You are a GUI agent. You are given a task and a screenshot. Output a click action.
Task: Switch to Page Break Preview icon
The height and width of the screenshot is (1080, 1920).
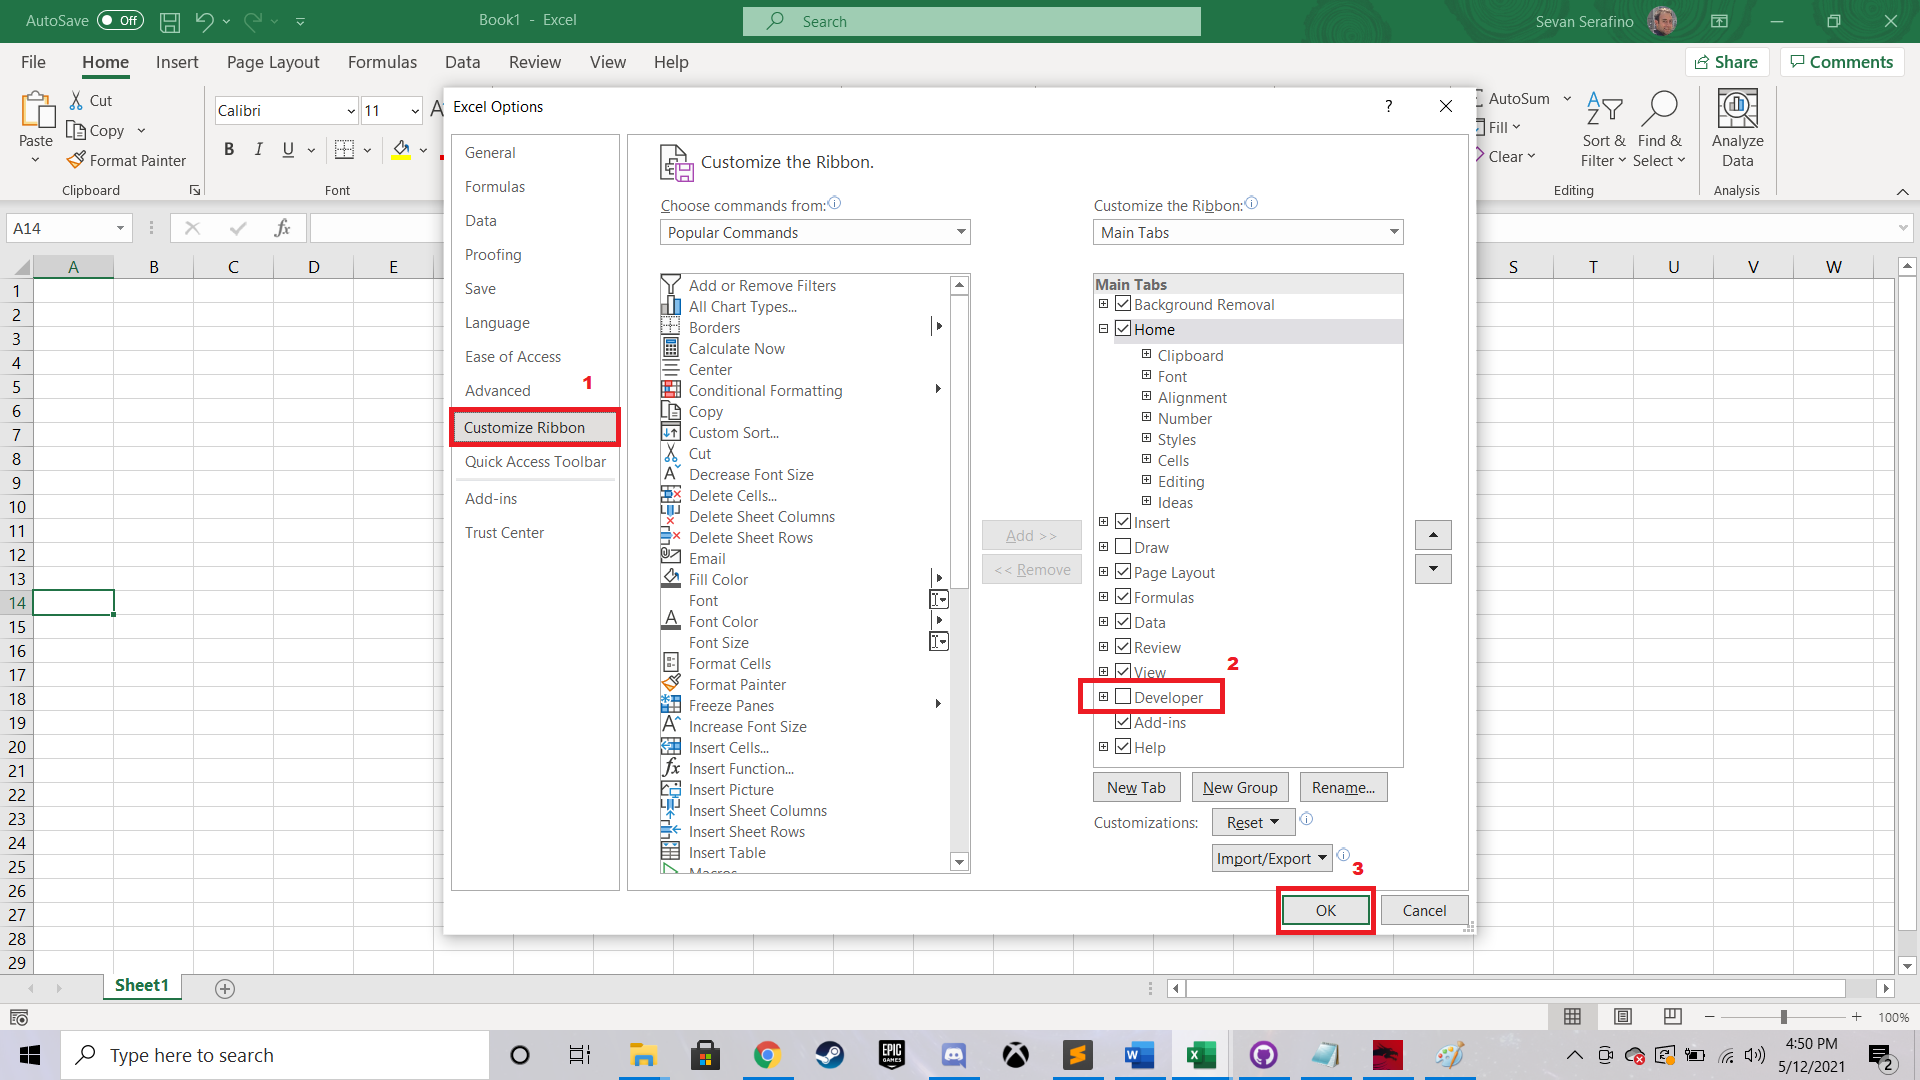tap(1672, 1017)
